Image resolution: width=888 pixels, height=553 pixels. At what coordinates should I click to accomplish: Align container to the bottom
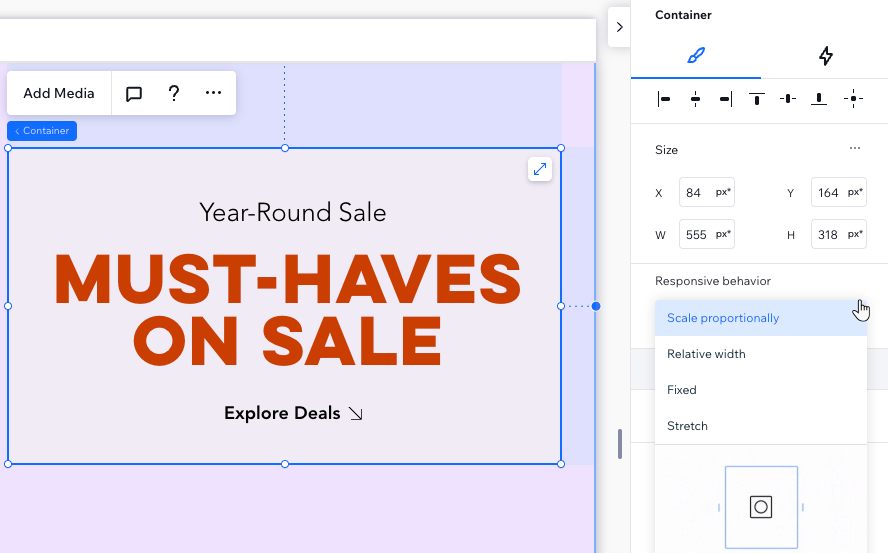[819, 99]
